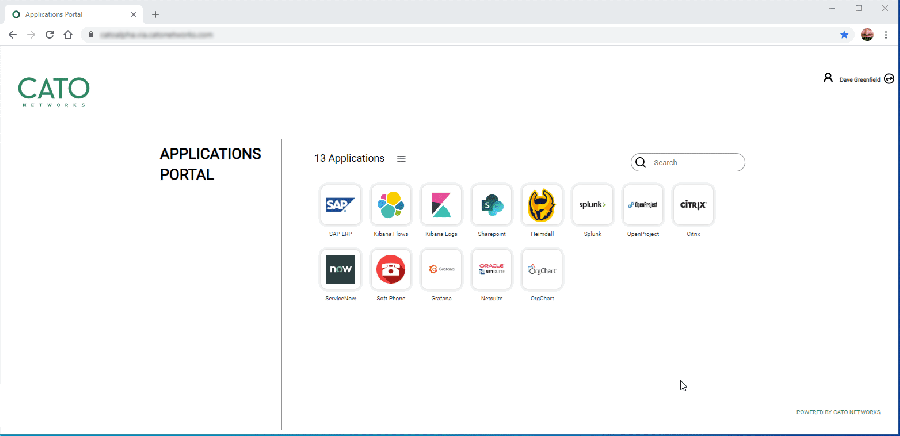Launch the Oracle Netsuite app tile
Image resolution: width=900 pixels, height=436 pixels.
(492, 269)
